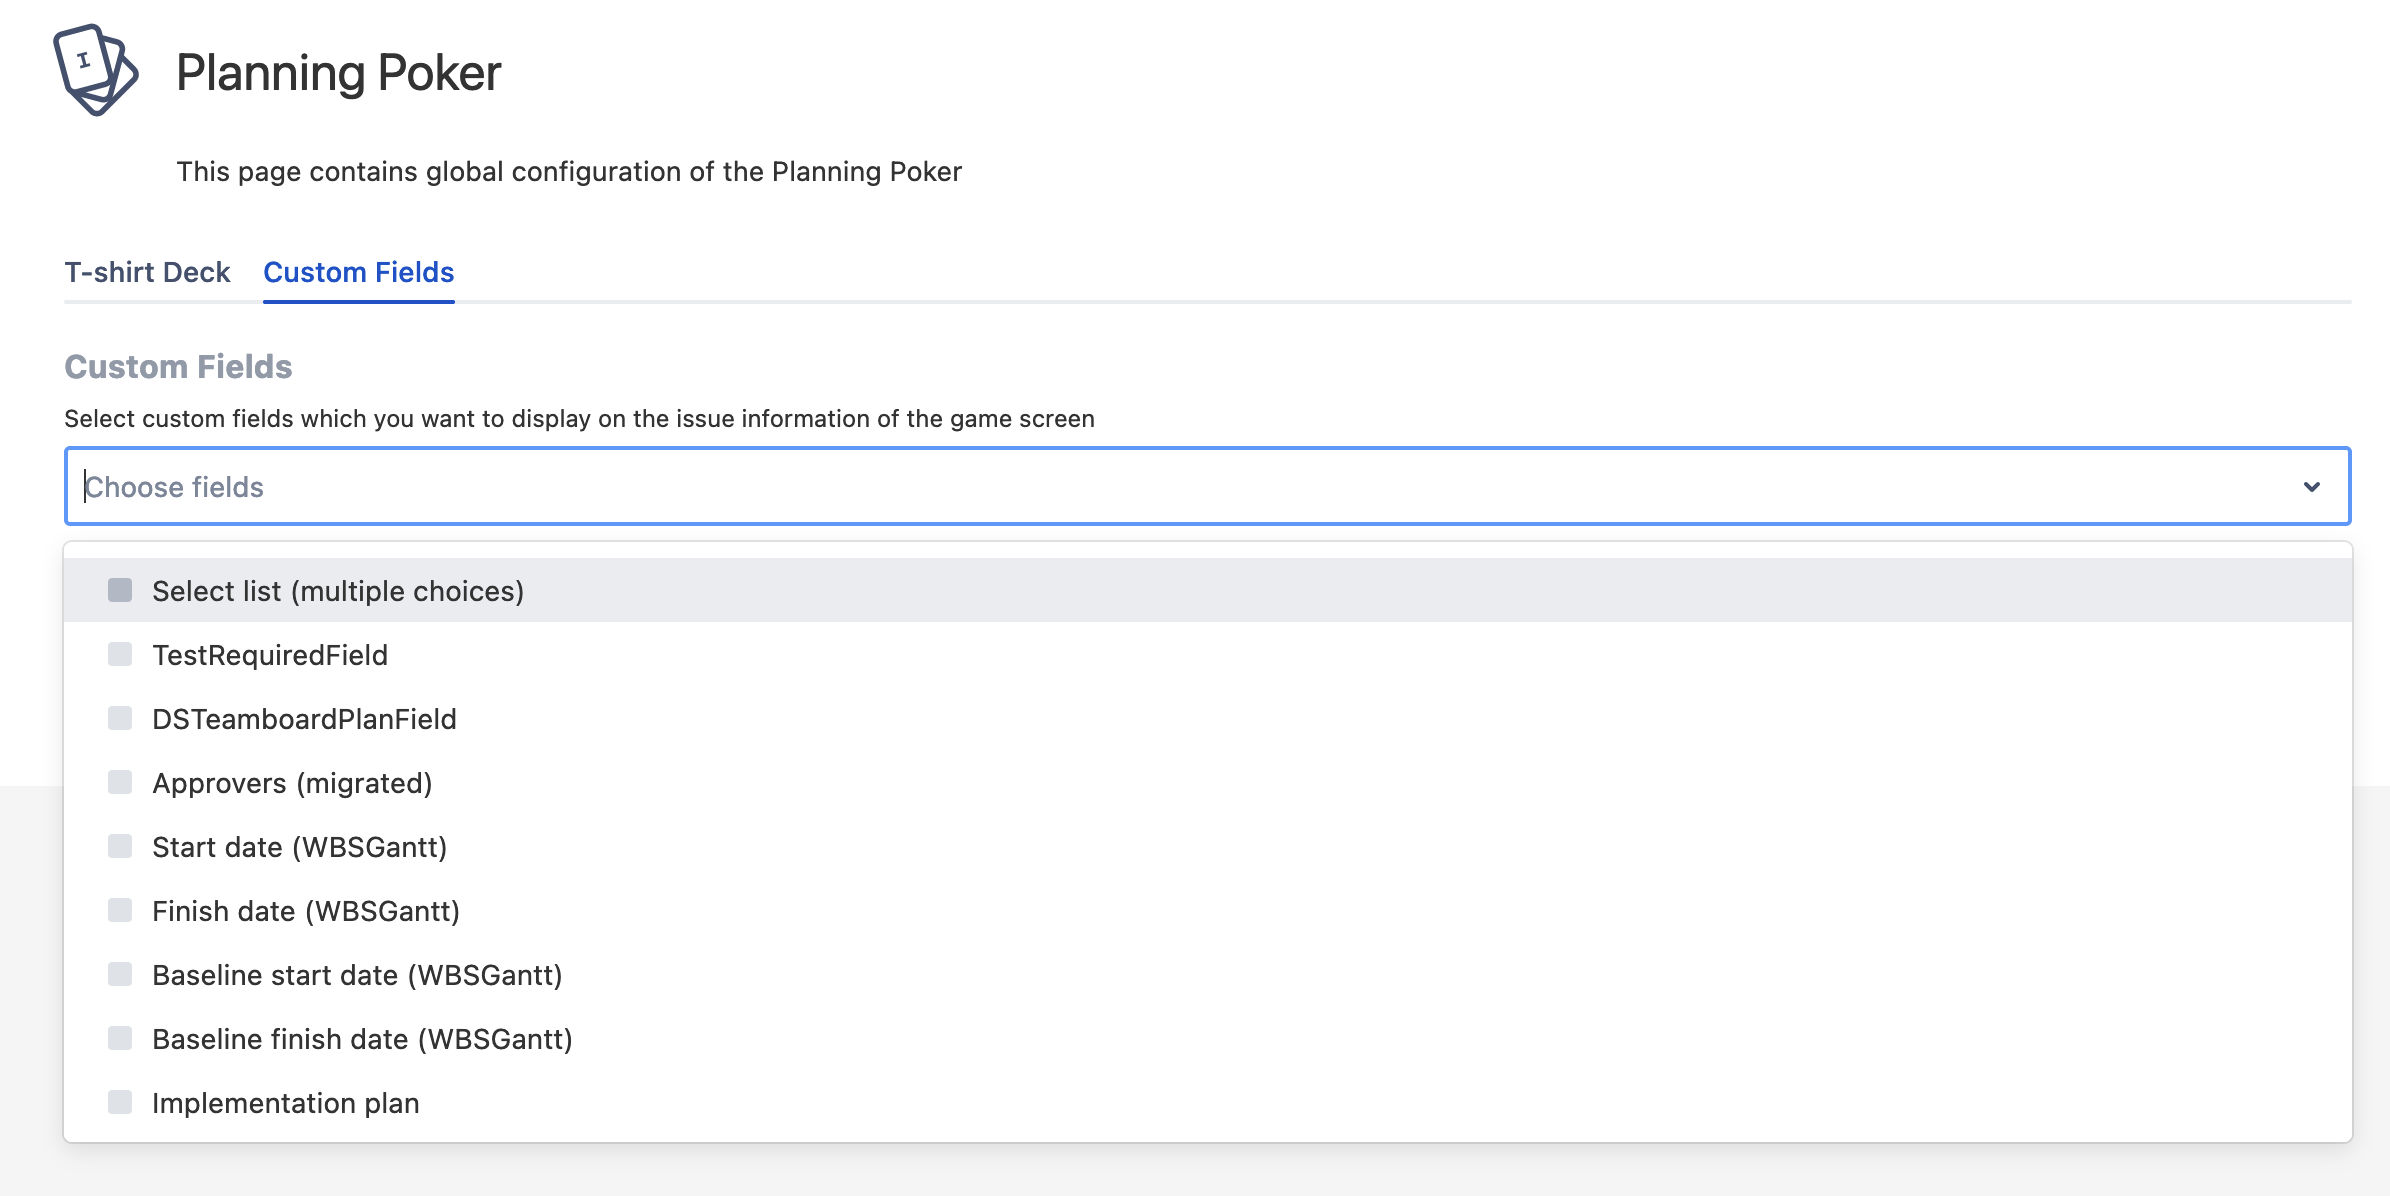Enable the Baseline finish date (WBSGantt) checkbox
The width and height of the screenshot is (2390, 1196).
[120, 1038]
